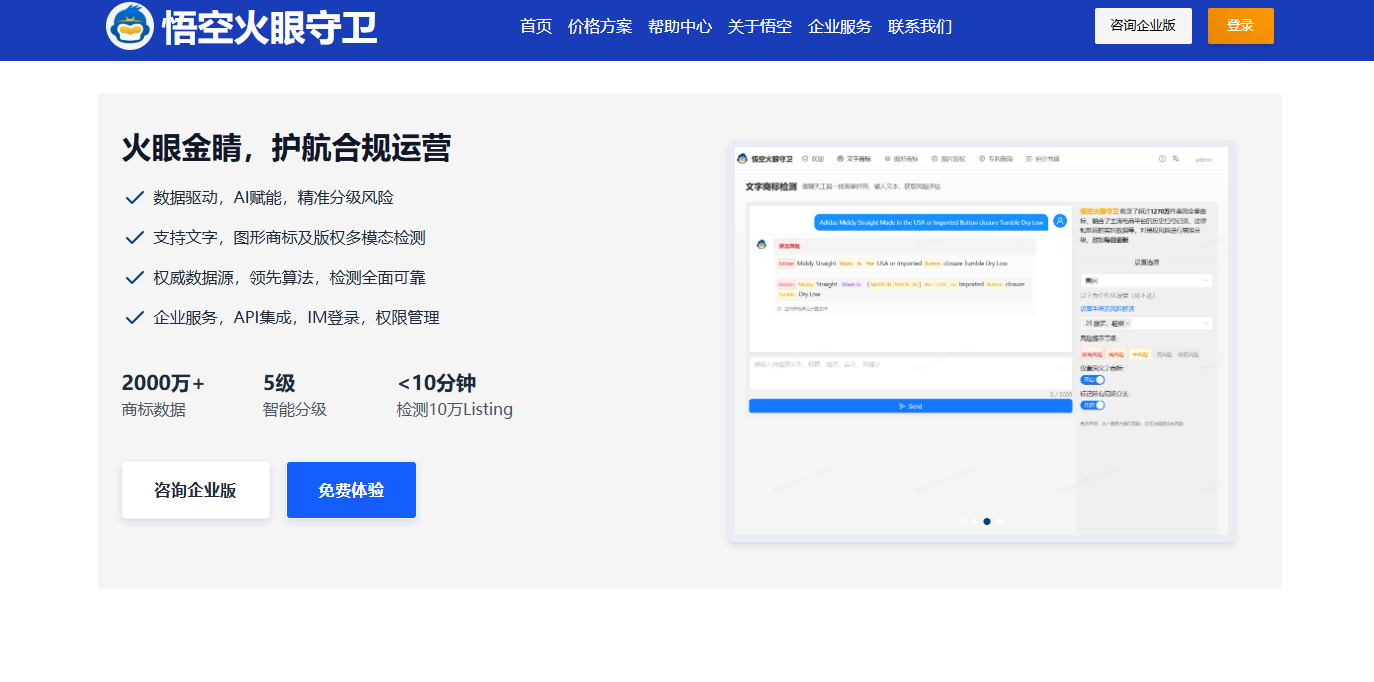Open the 价格方案 menu item
Screen dimensions: 1374x682
(600, 26)
